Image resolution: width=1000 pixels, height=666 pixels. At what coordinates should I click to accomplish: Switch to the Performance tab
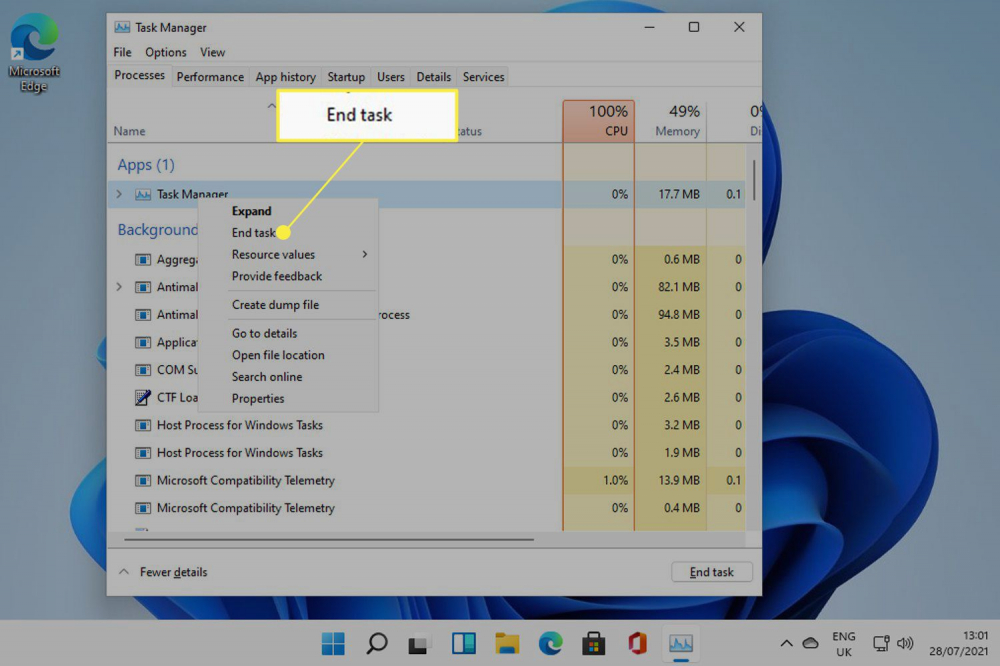pyautogui.click(x=210, y=77)
